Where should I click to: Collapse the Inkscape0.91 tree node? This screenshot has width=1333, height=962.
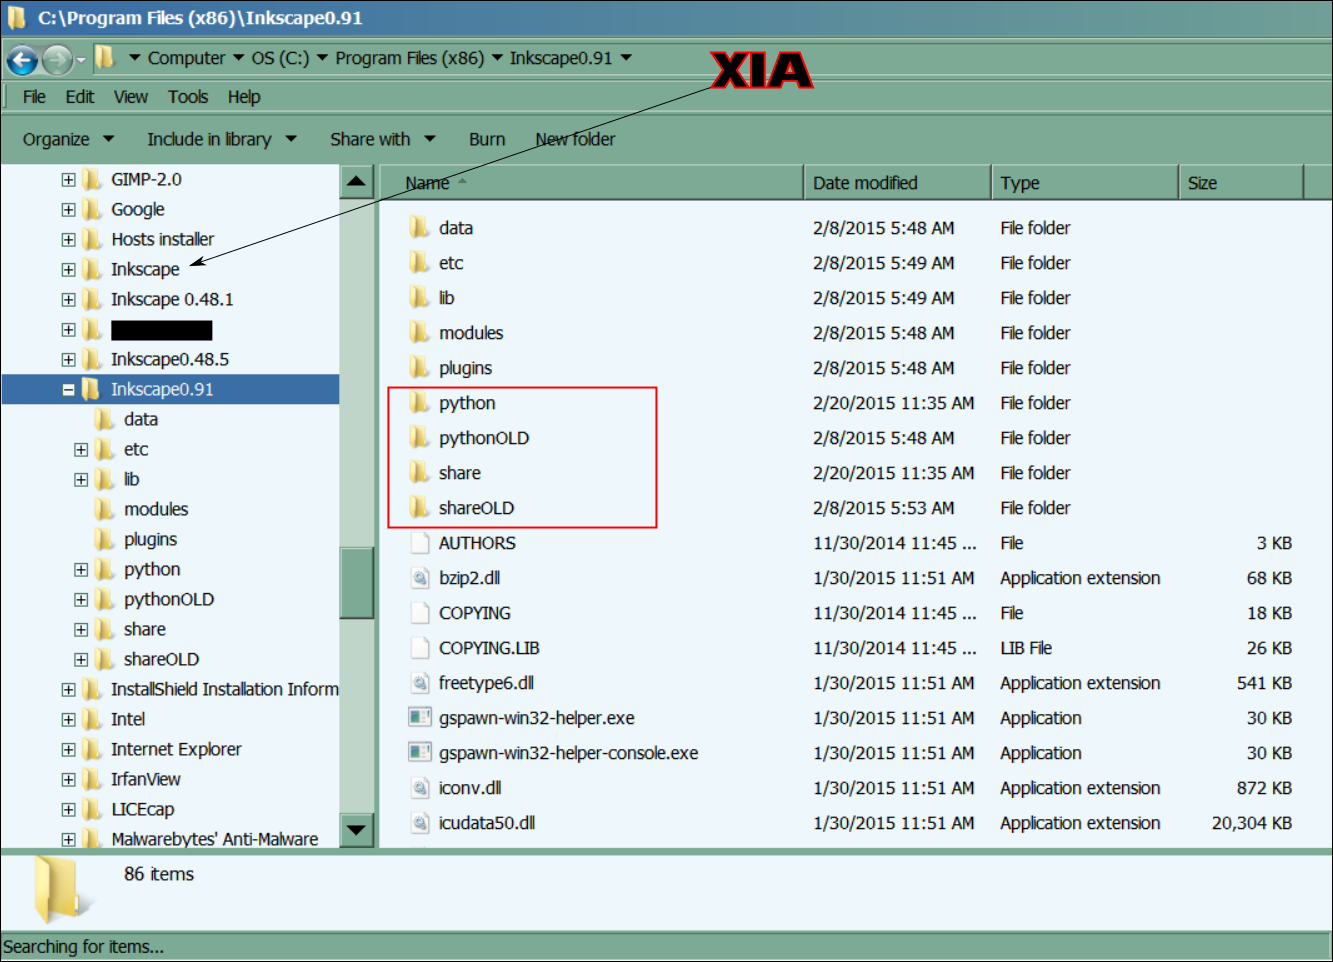68,390
